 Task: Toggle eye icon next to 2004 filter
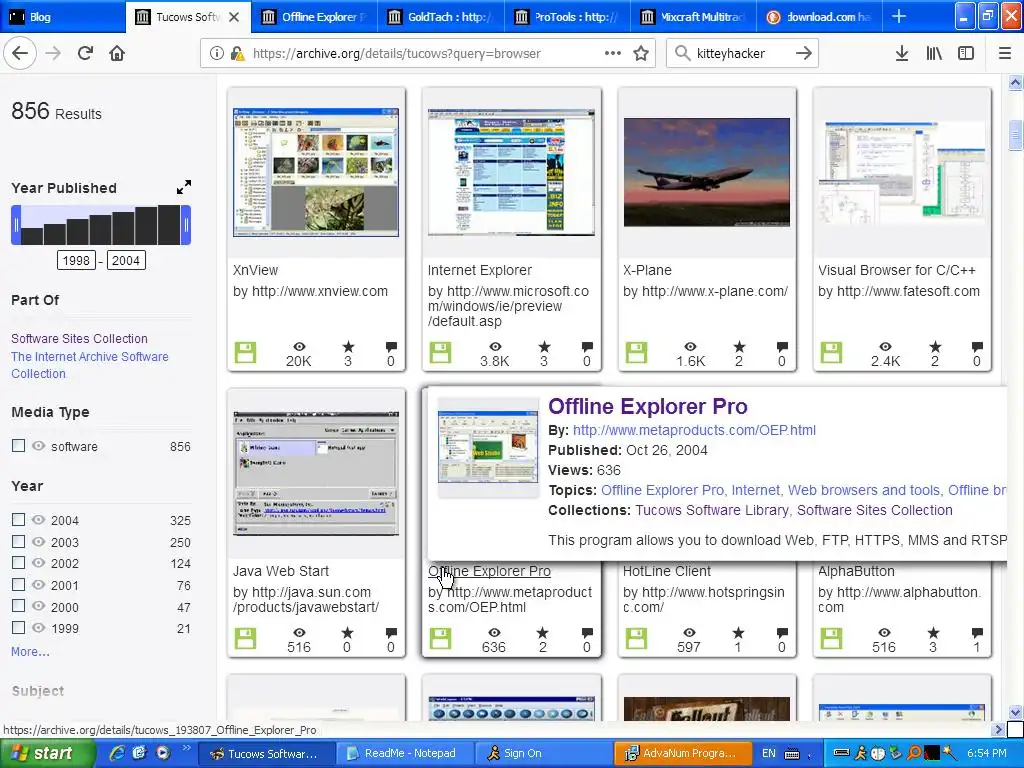tap(39, 519)
